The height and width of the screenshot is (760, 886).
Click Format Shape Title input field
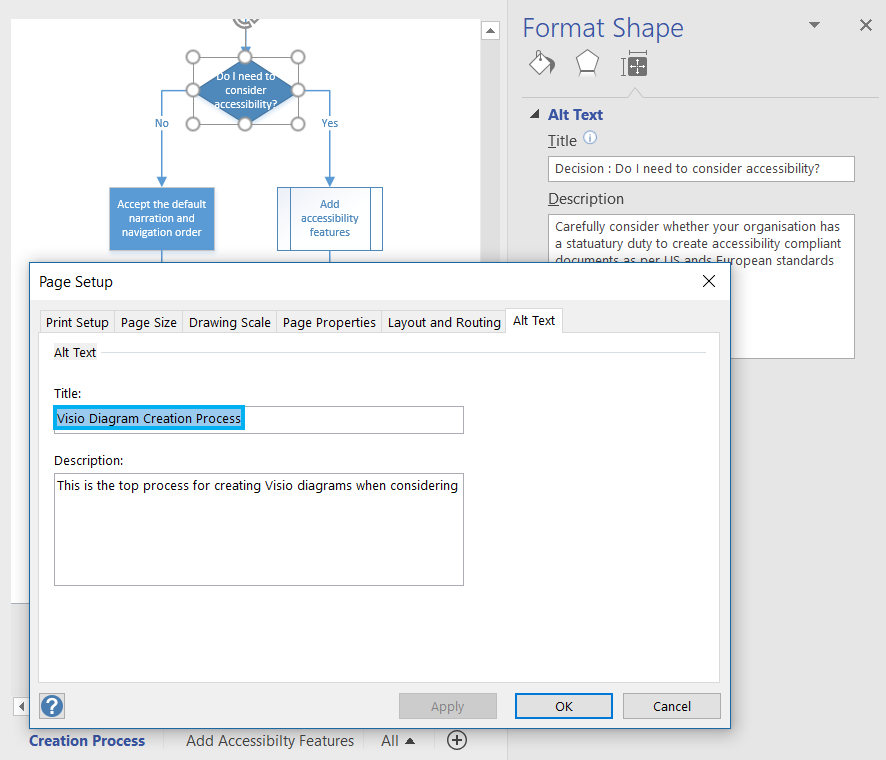[701, 169]
